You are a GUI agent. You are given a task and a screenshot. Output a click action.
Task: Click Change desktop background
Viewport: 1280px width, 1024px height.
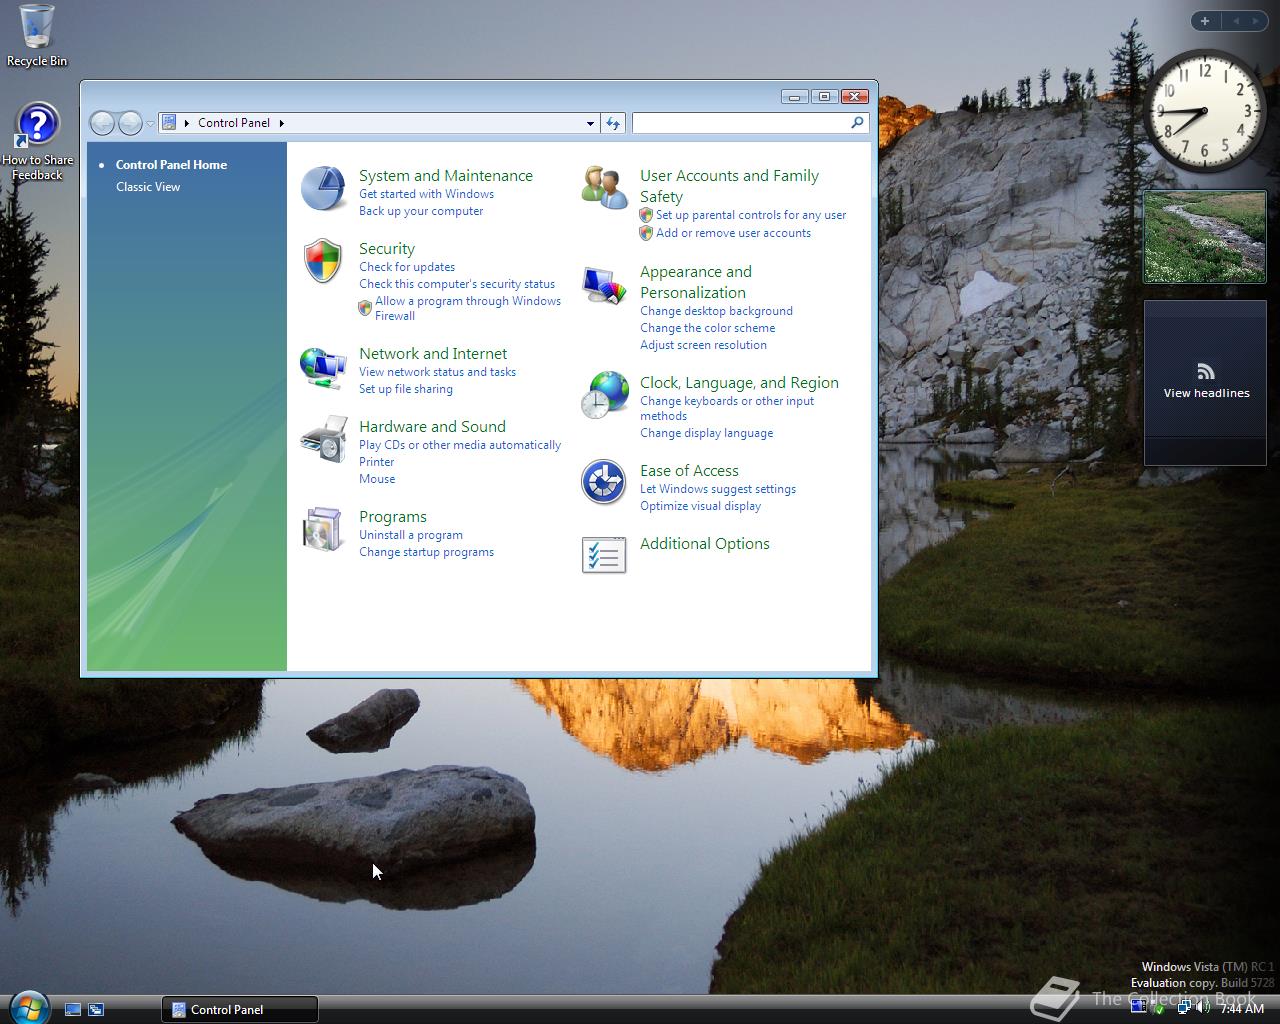pyautogui.click(x=716, y=311)
